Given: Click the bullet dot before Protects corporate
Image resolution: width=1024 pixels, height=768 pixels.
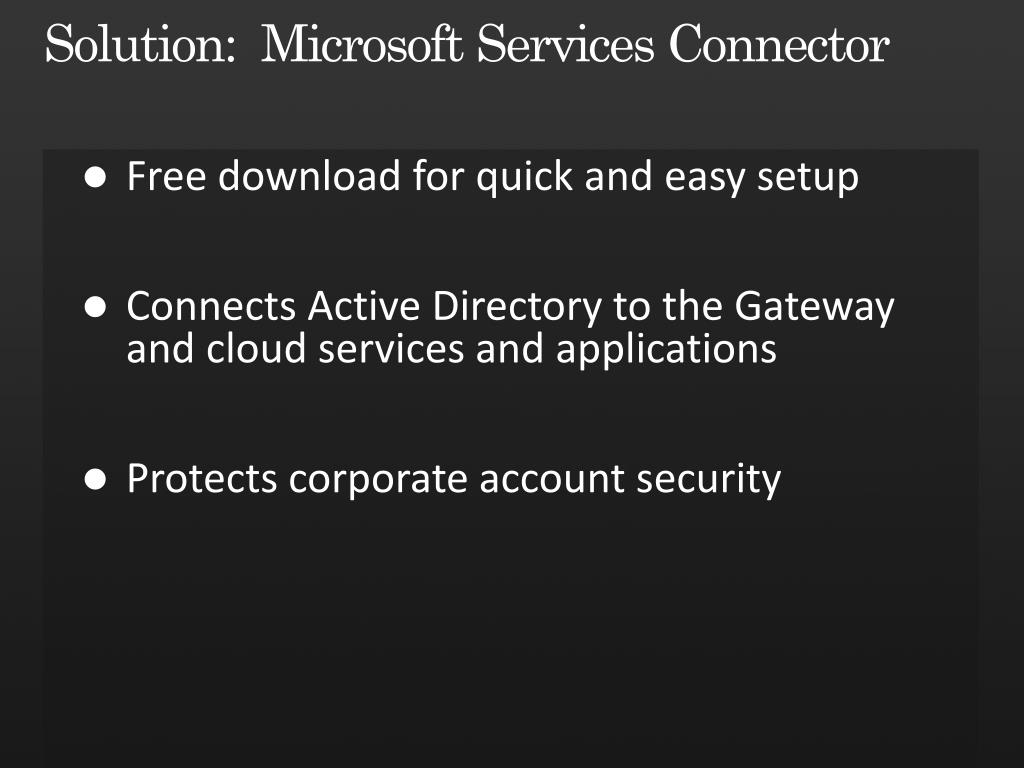Looking at the screenshot, I should coord(95,479).
